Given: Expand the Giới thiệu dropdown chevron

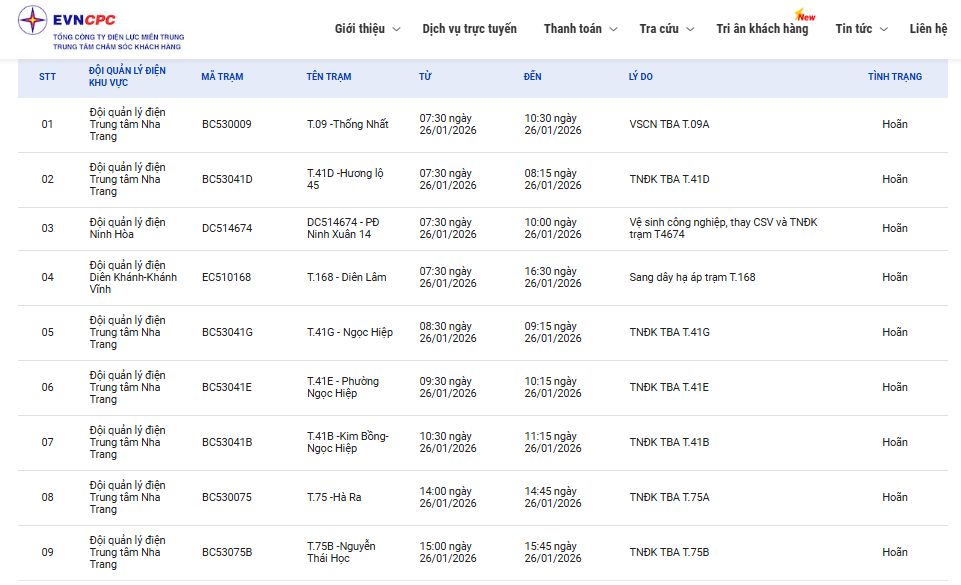Looking at the screenshot, I should [x=397, y=30].
